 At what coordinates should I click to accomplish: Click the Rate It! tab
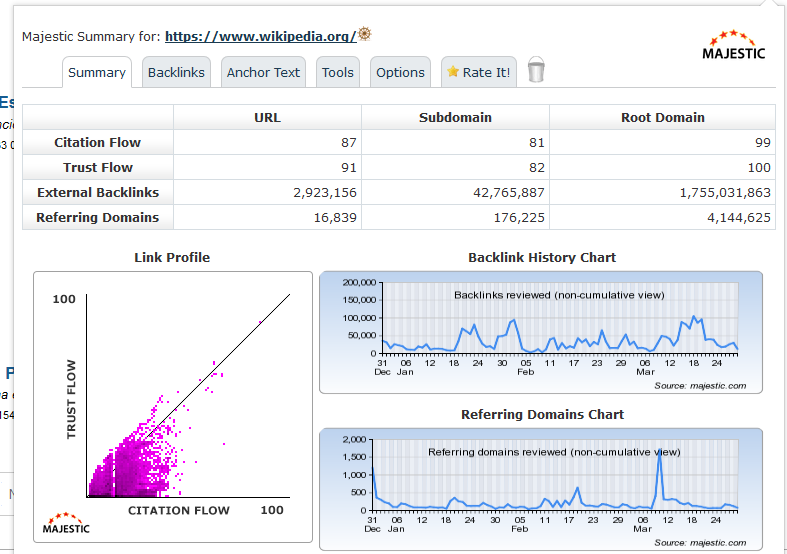pyautogui.click(x=479, y=72)
